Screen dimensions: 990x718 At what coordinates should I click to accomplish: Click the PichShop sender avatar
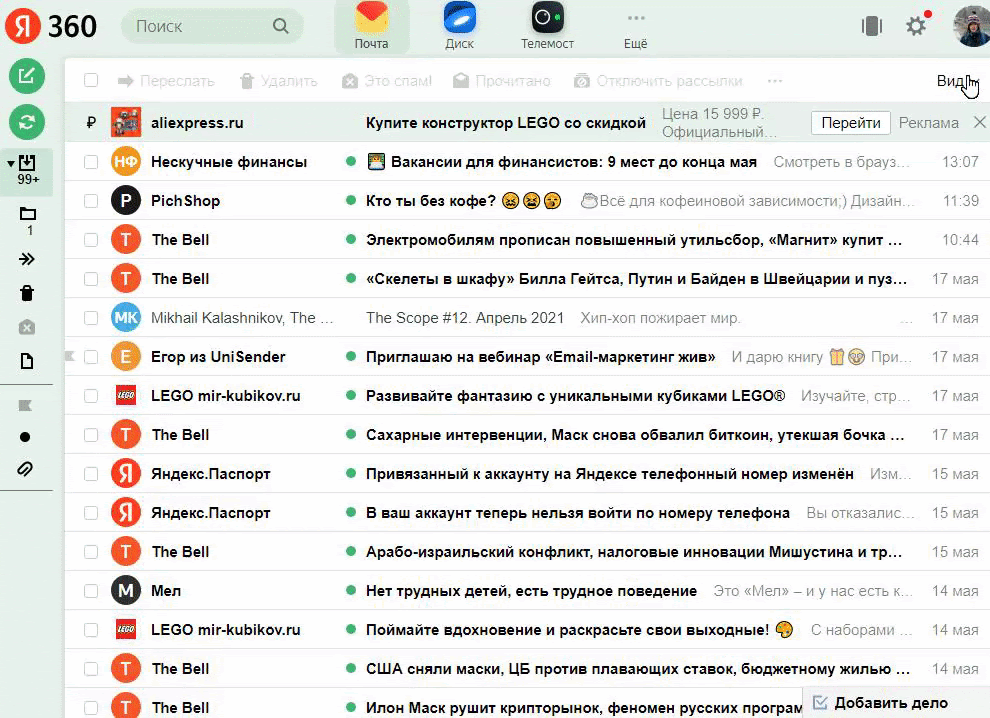[126, 201]
